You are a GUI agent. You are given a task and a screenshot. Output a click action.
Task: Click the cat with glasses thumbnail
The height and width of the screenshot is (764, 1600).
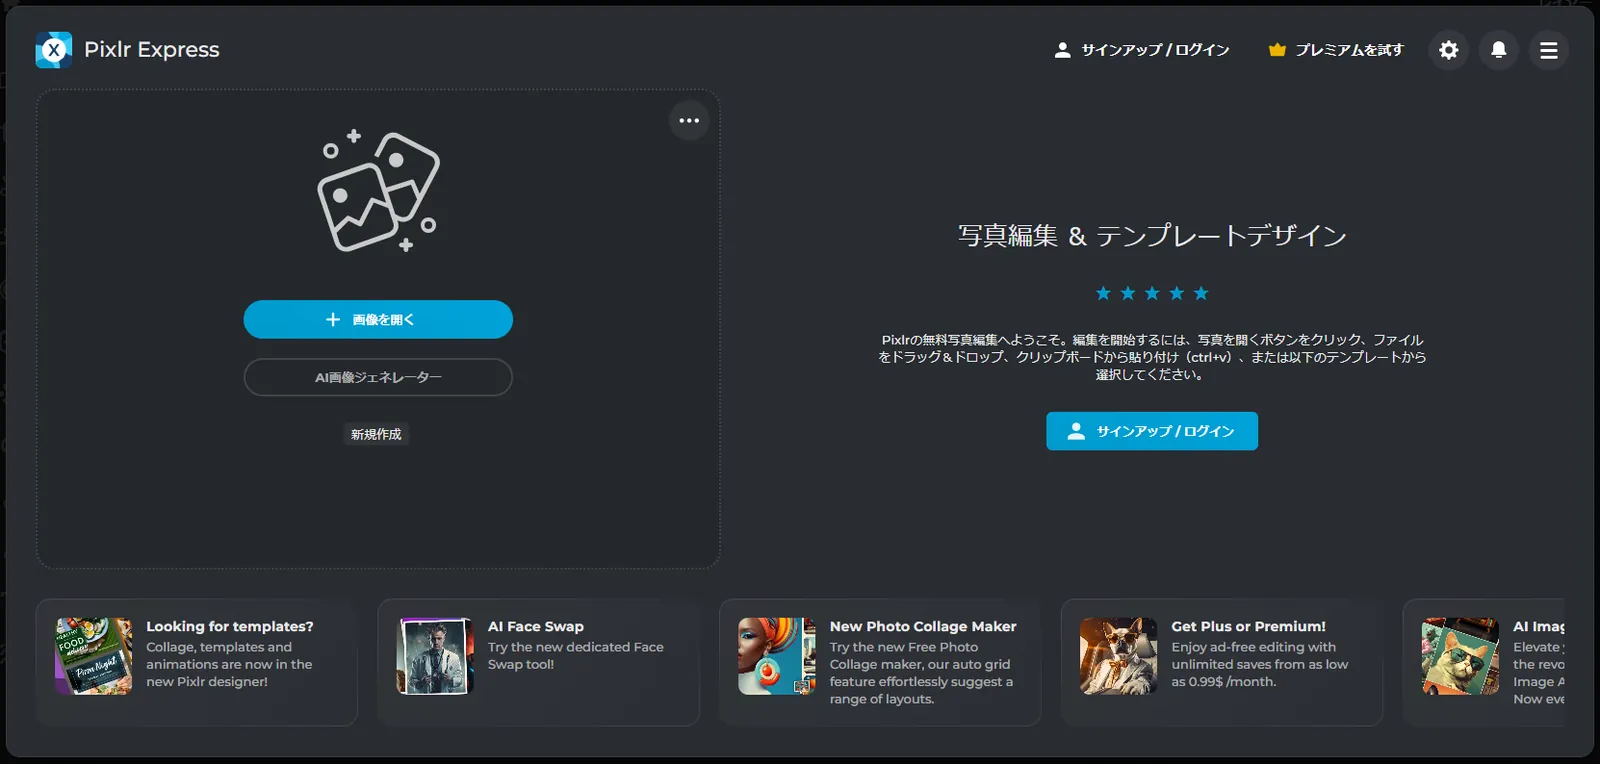tap(1461, 656)
